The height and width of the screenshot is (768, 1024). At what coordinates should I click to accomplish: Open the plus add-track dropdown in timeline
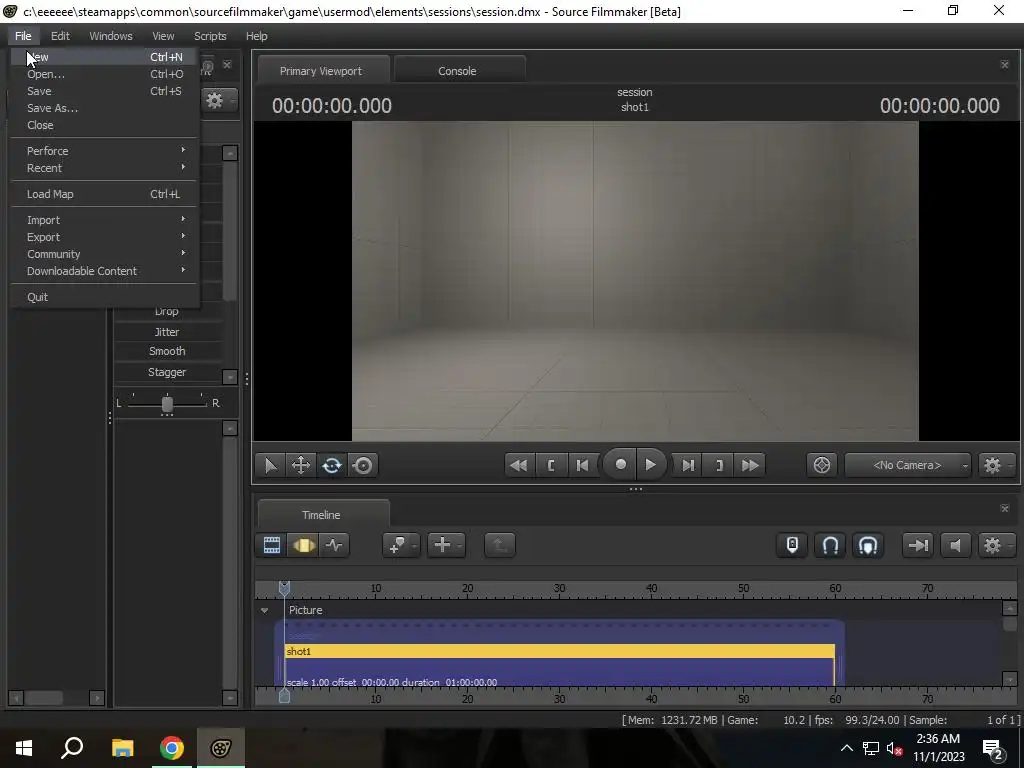point(446,545)
